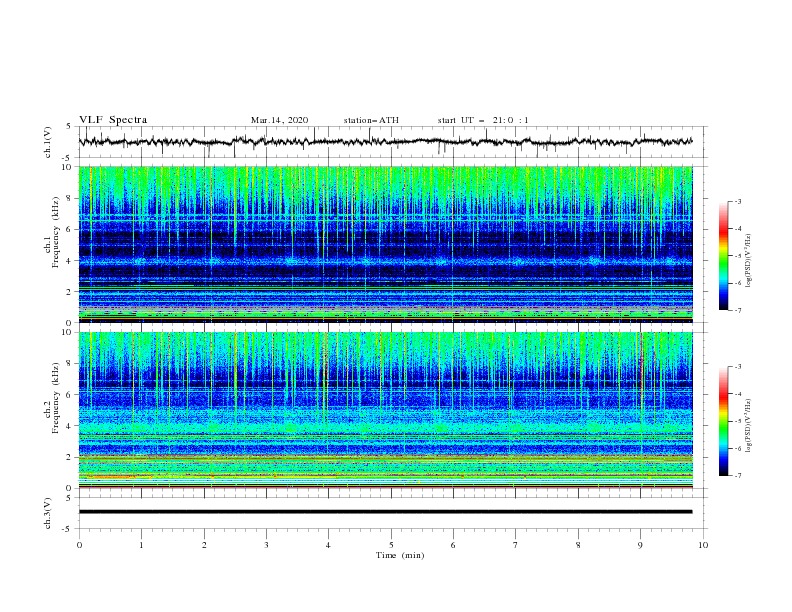Select the "Time (min)" axis title
792x612 pixels.
point(400,555)
